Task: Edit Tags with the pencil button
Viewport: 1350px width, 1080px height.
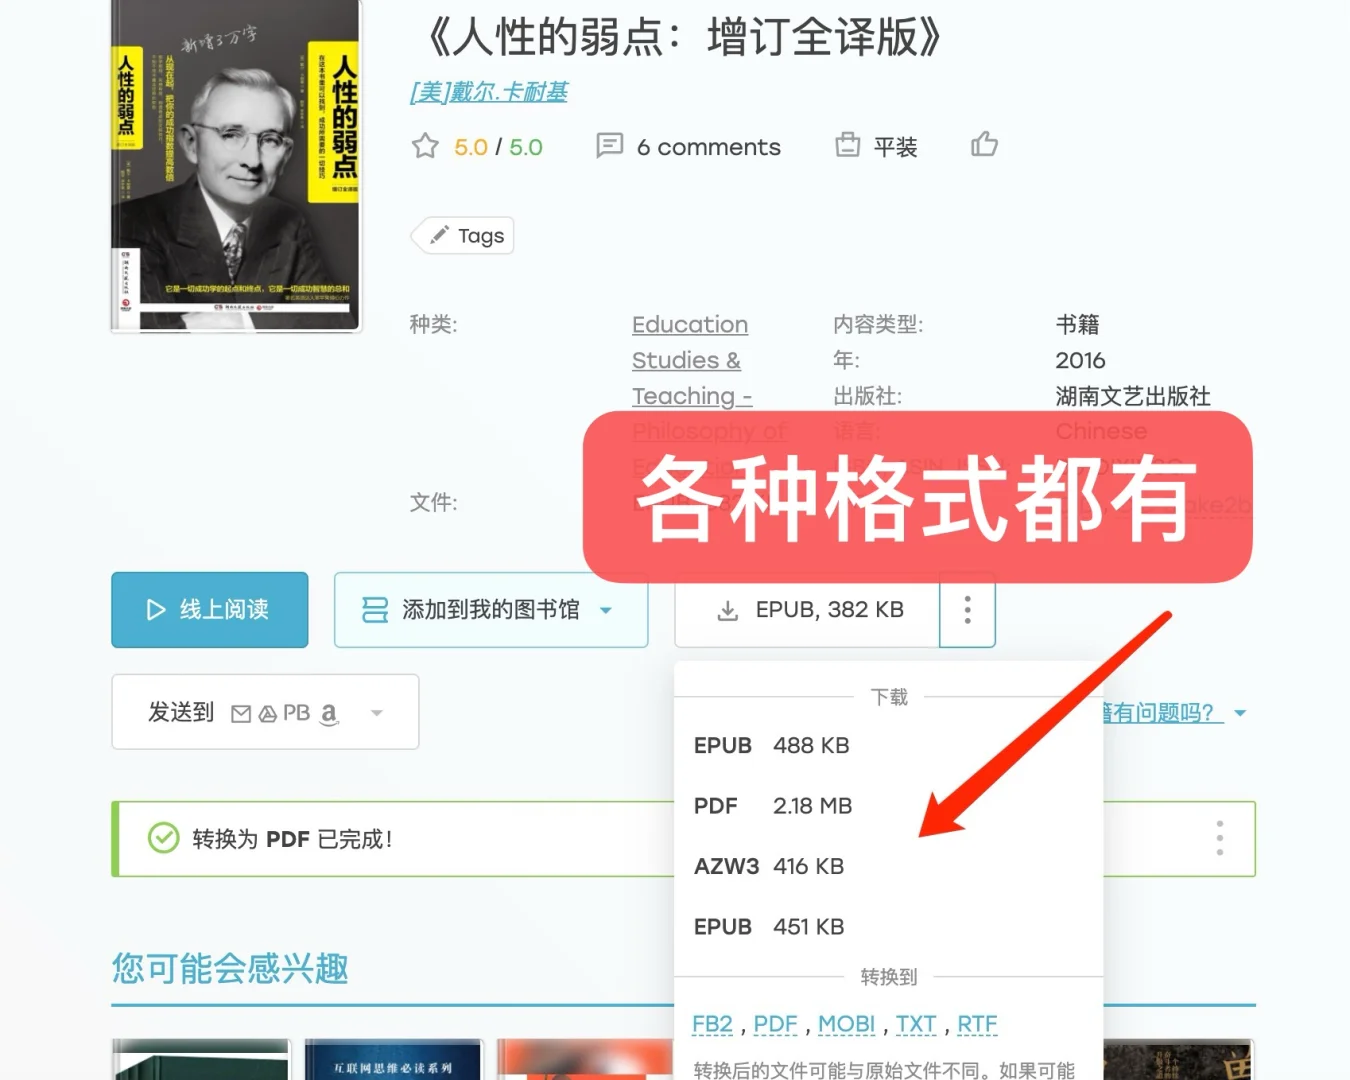Action: click(463, 236)
